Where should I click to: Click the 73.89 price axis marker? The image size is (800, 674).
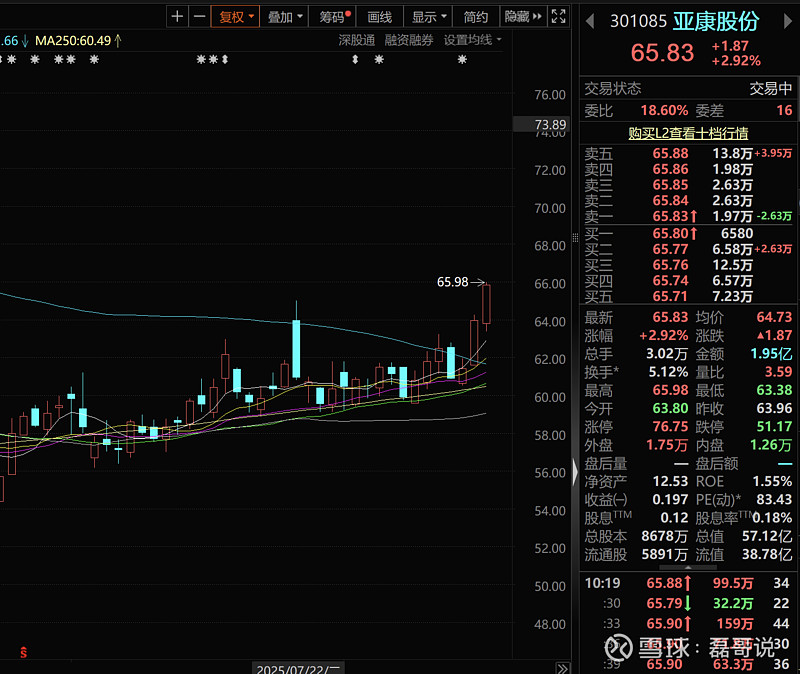pos(542,125)
